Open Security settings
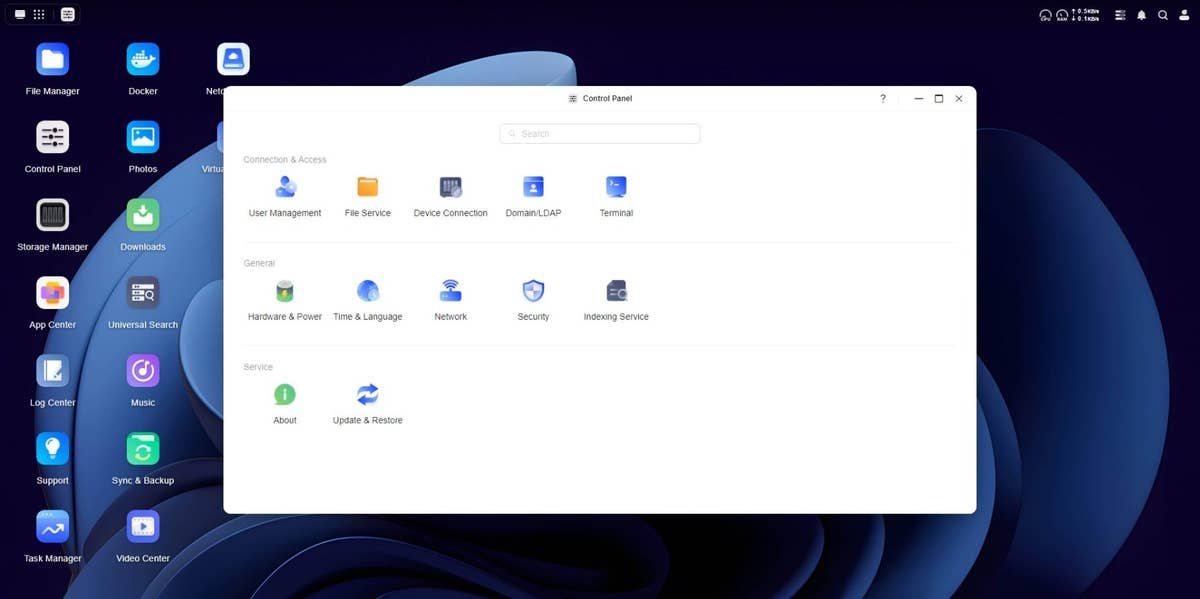 pyautogui.click(x=533, y=292)
